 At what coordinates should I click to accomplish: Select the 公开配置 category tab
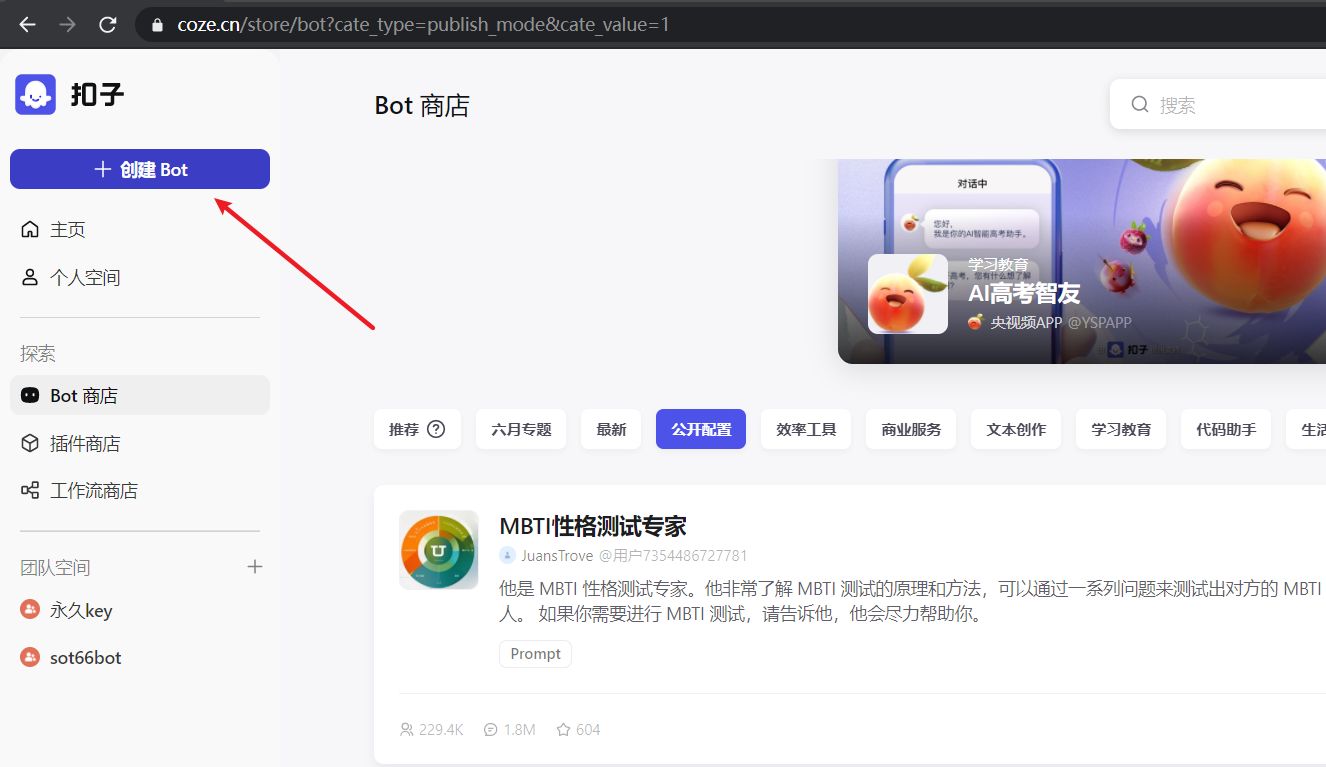pos(701,429)
